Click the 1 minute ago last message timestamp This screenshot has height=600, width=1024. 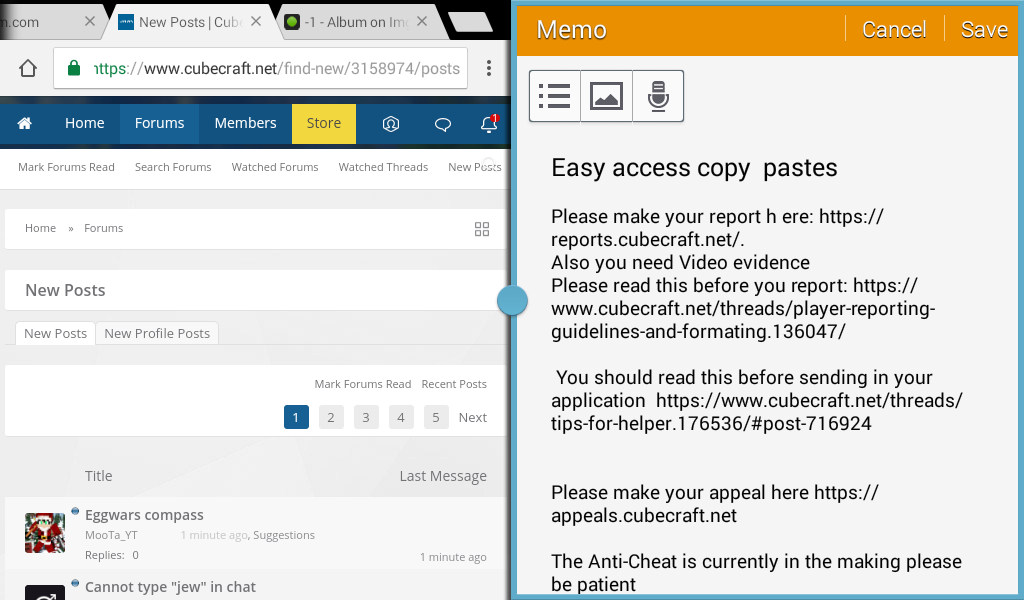(x=453, y=557)
